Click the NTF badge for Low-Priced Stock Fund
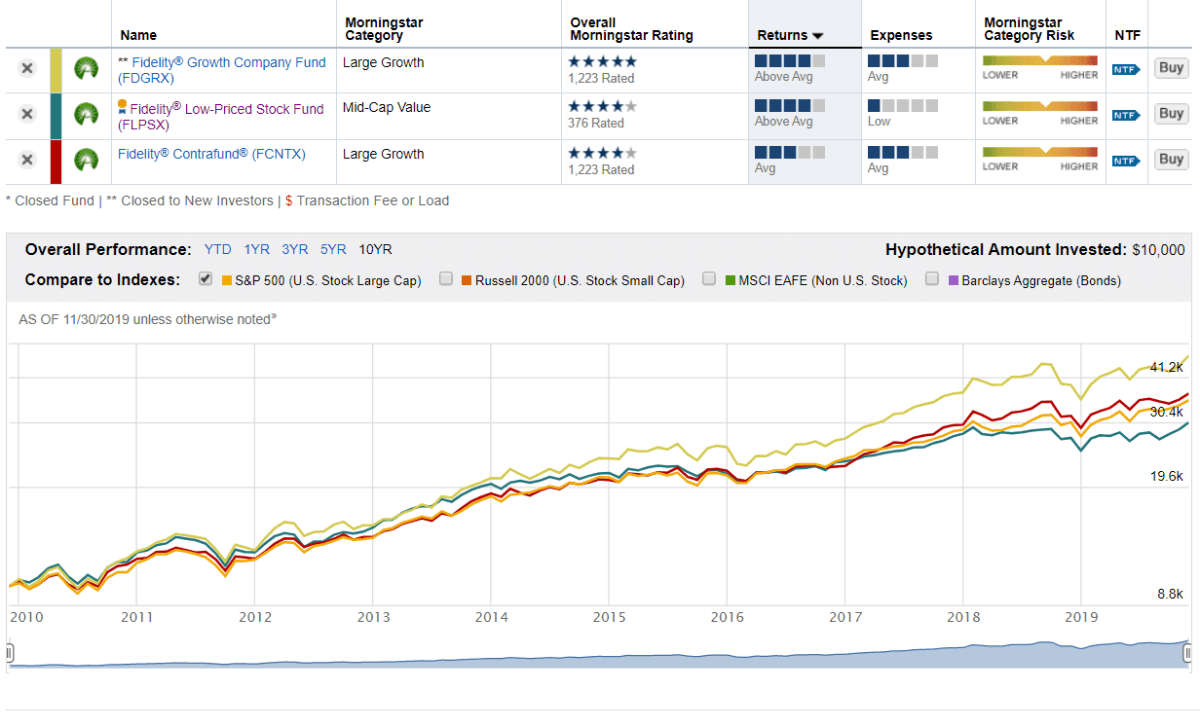1200x726 pixels. click(1126, 115)
